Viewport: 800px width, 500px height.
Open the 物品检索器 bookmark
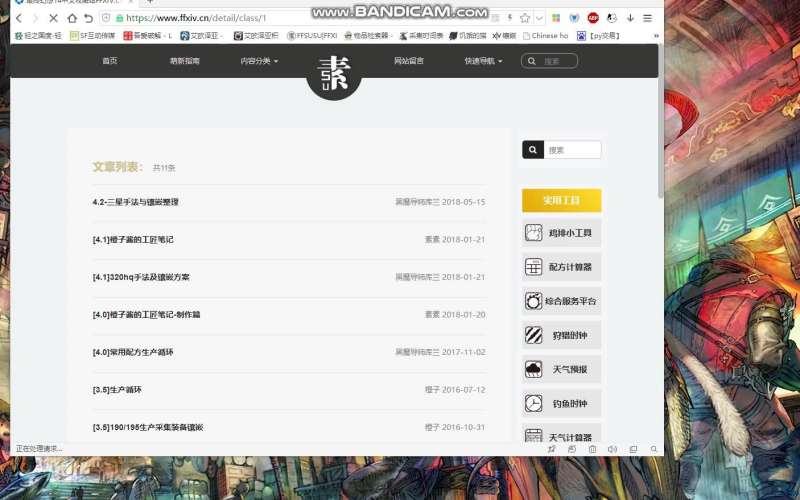click(x=366, y=36)
